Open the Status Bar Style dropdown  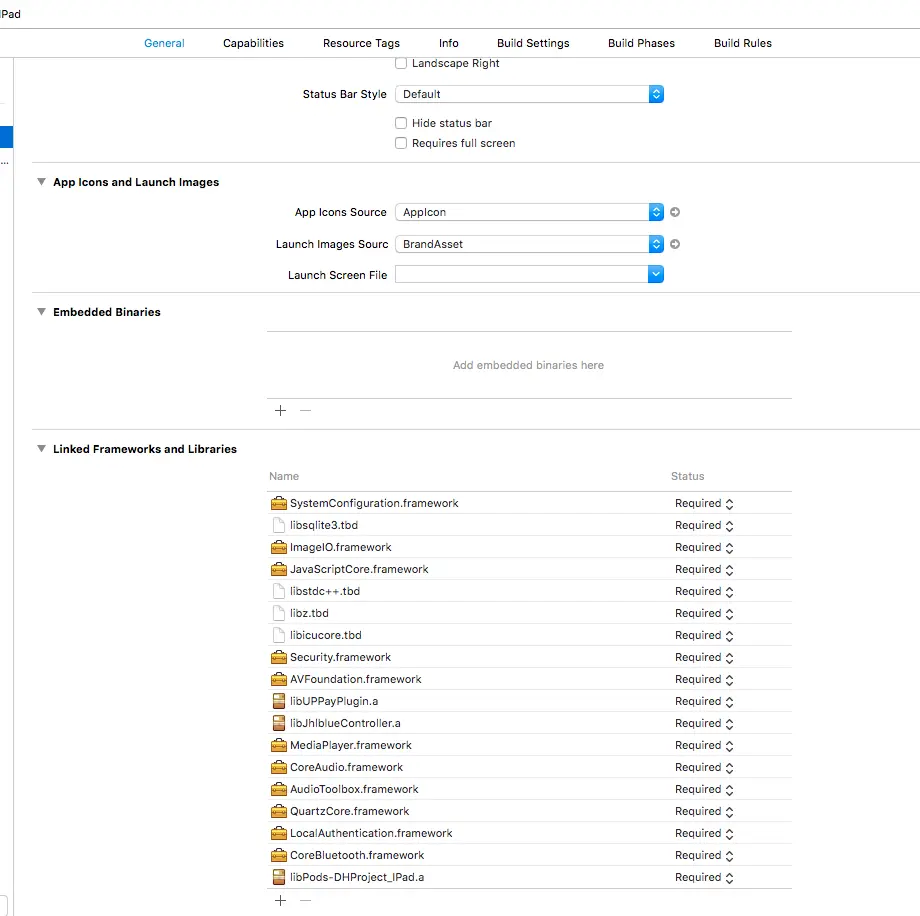coord(529,94)
